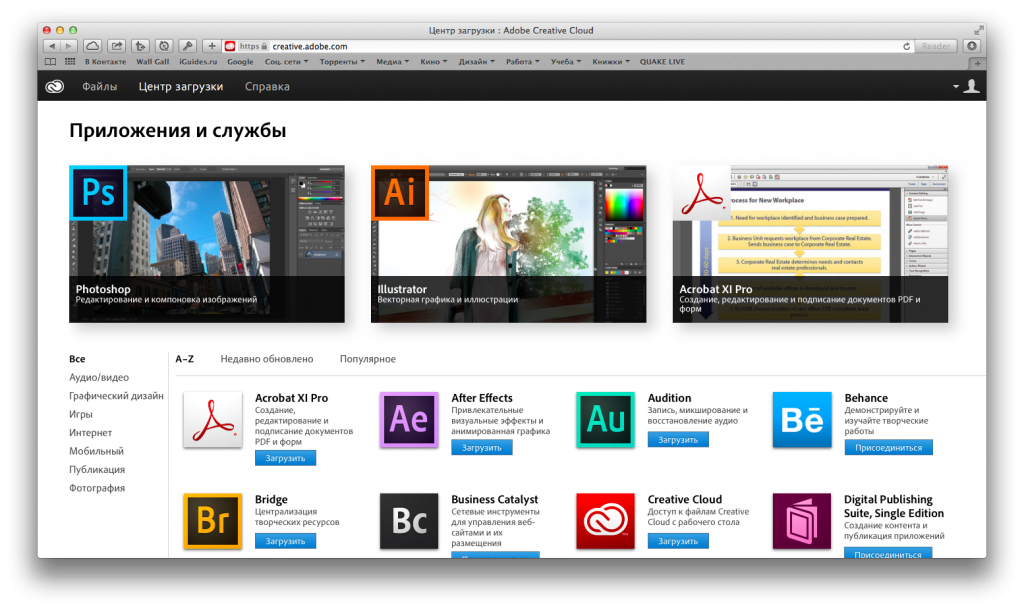Switch to Популярное tab
This screenshot has height=610, width=1024.
(368, 359)
